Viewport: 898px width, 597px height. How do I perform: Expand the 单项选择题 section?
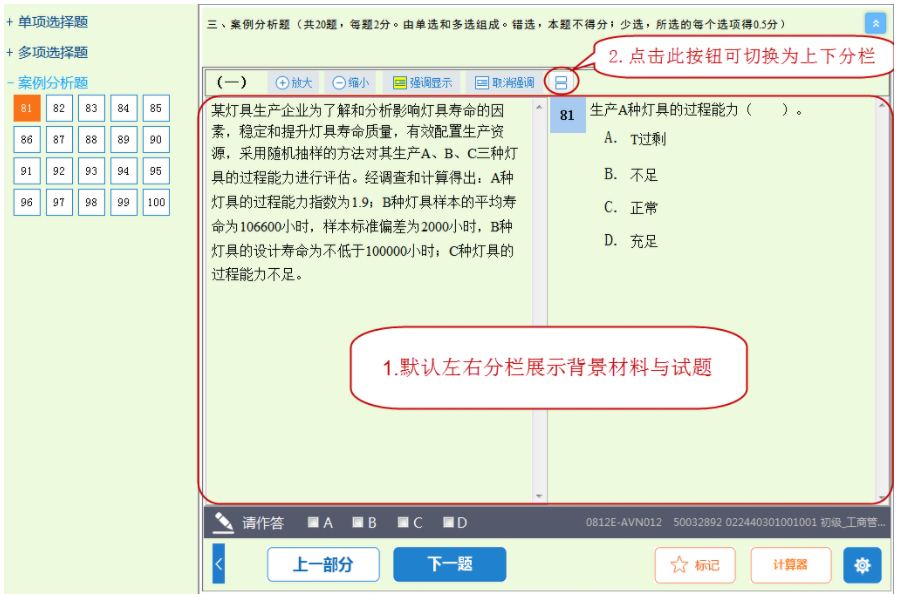point(47,22)
